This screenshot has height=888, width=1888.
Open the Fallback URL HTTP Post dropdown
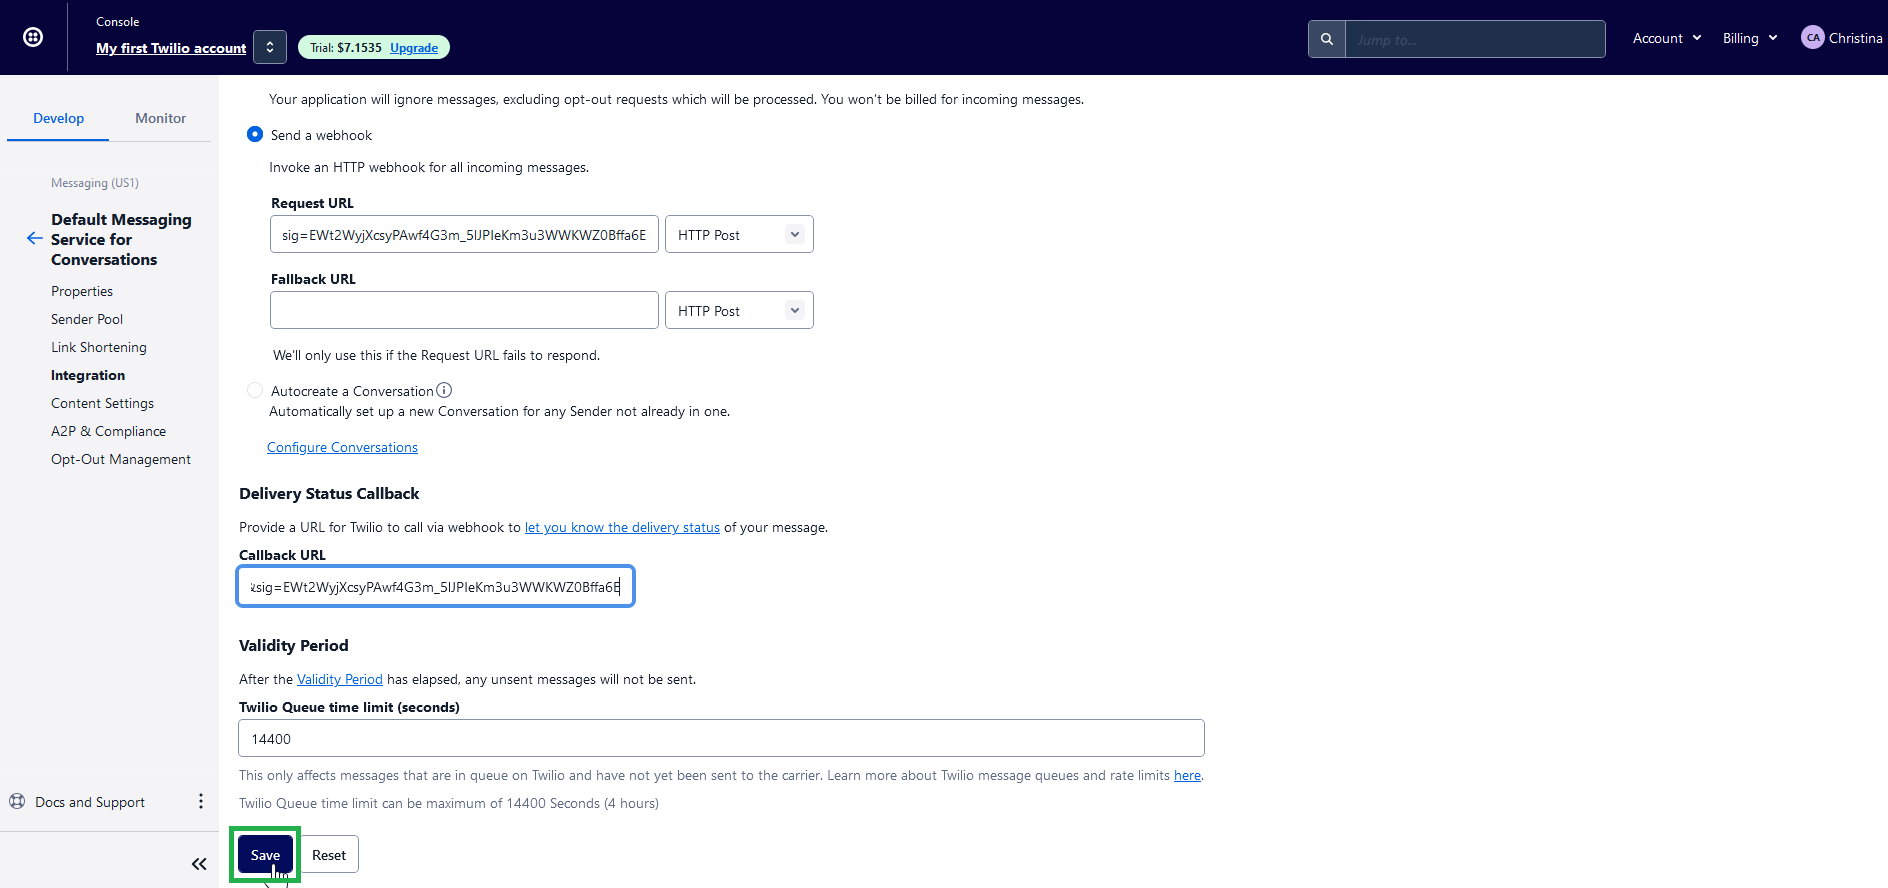(x=739, y=311)
